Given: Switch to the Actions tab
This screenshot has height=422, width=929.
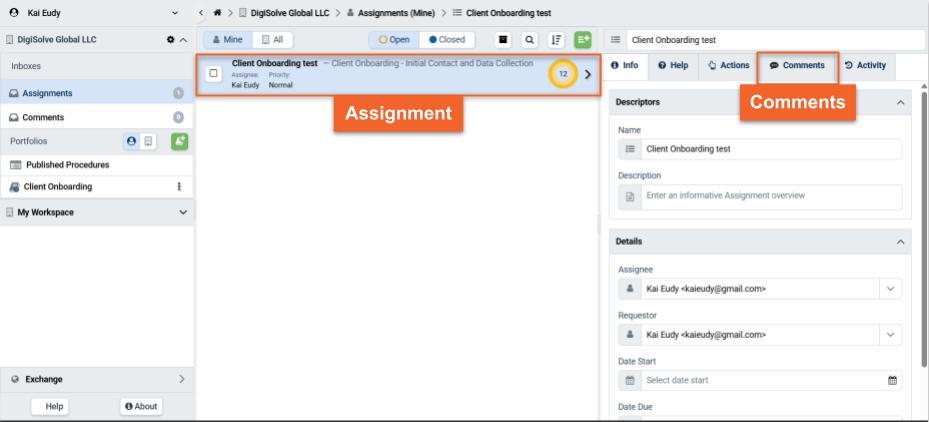Looking at the screenshot, I should pyautogui.click(x=729, y=65).
